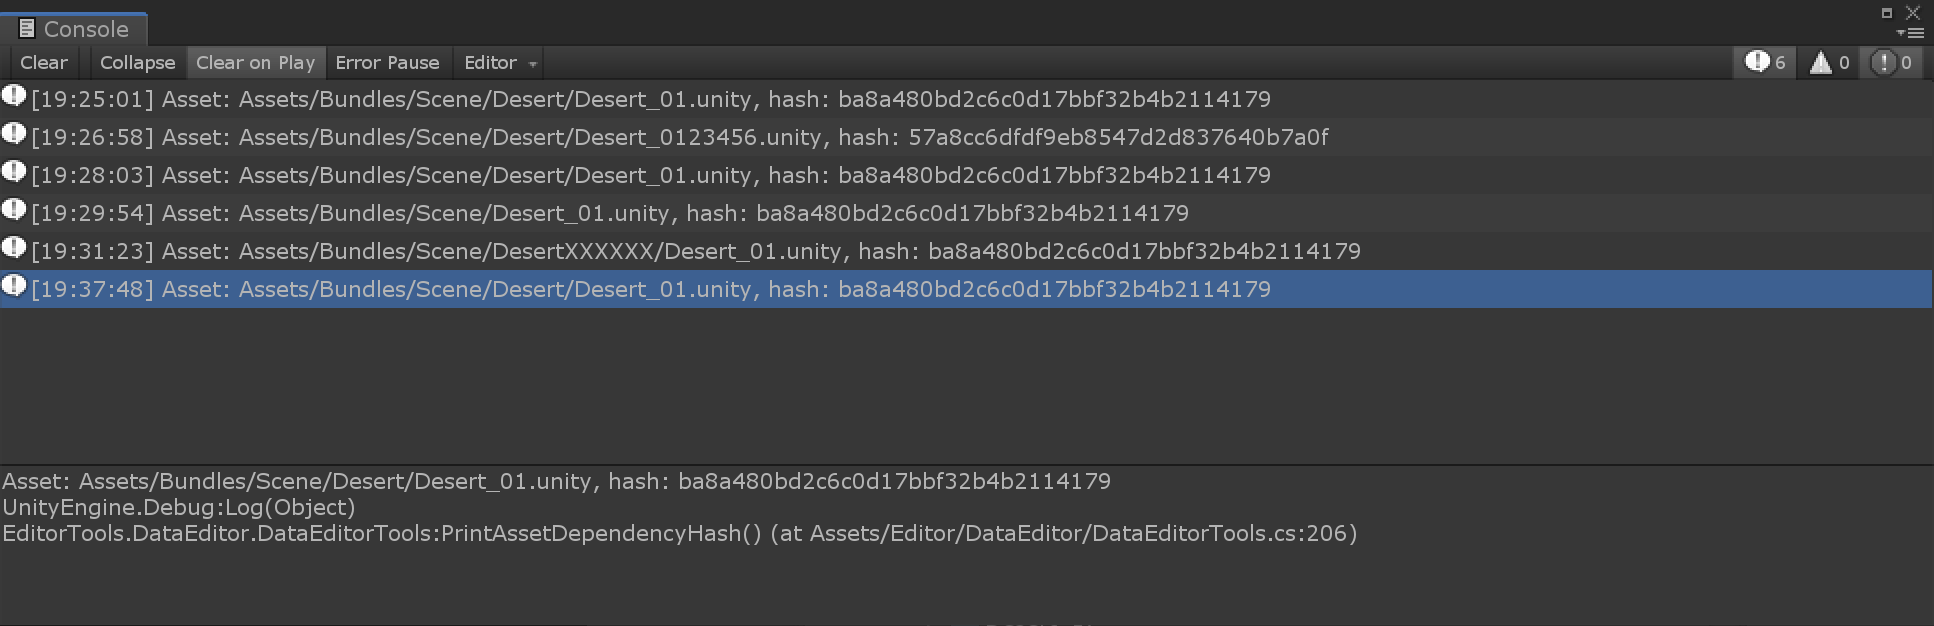
Task: Select the Desert_0123456.unity log entry
Action: point(966,137)
